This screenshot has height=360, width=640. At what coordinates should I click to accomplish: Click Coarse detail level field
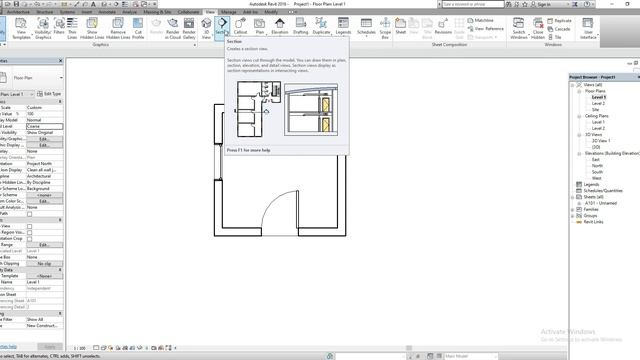tap(44, 127)
